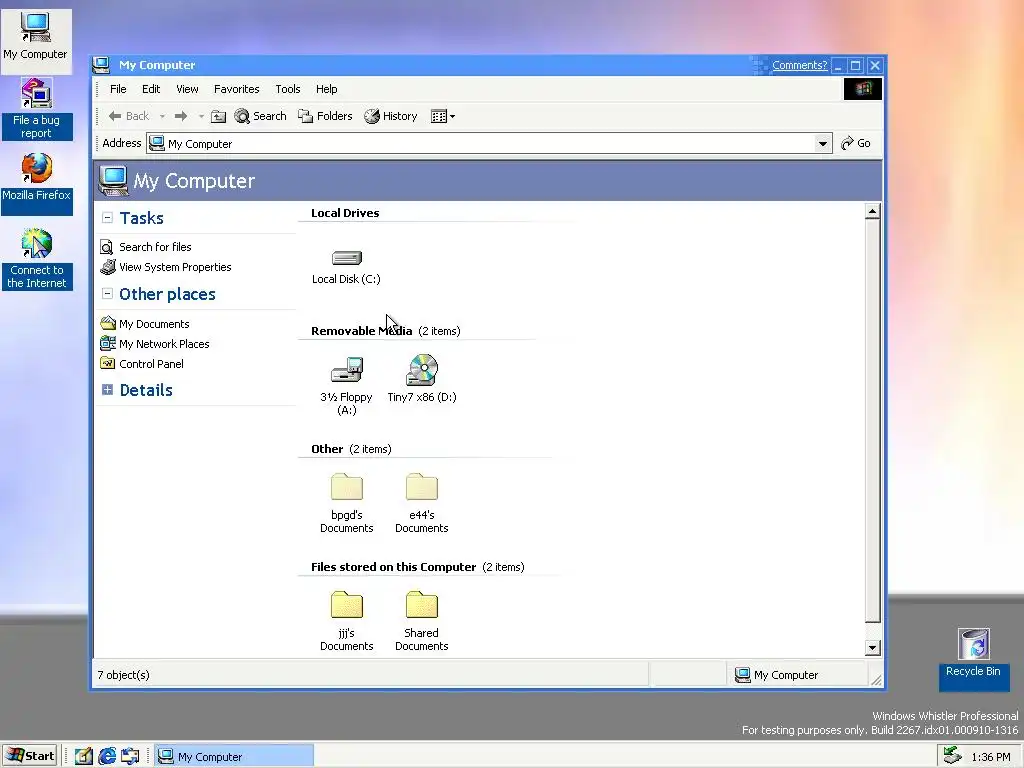This screenshot has height=768, width=1024.
Task: Click the Windows flag throbber icon
Action: click(863, 89)
